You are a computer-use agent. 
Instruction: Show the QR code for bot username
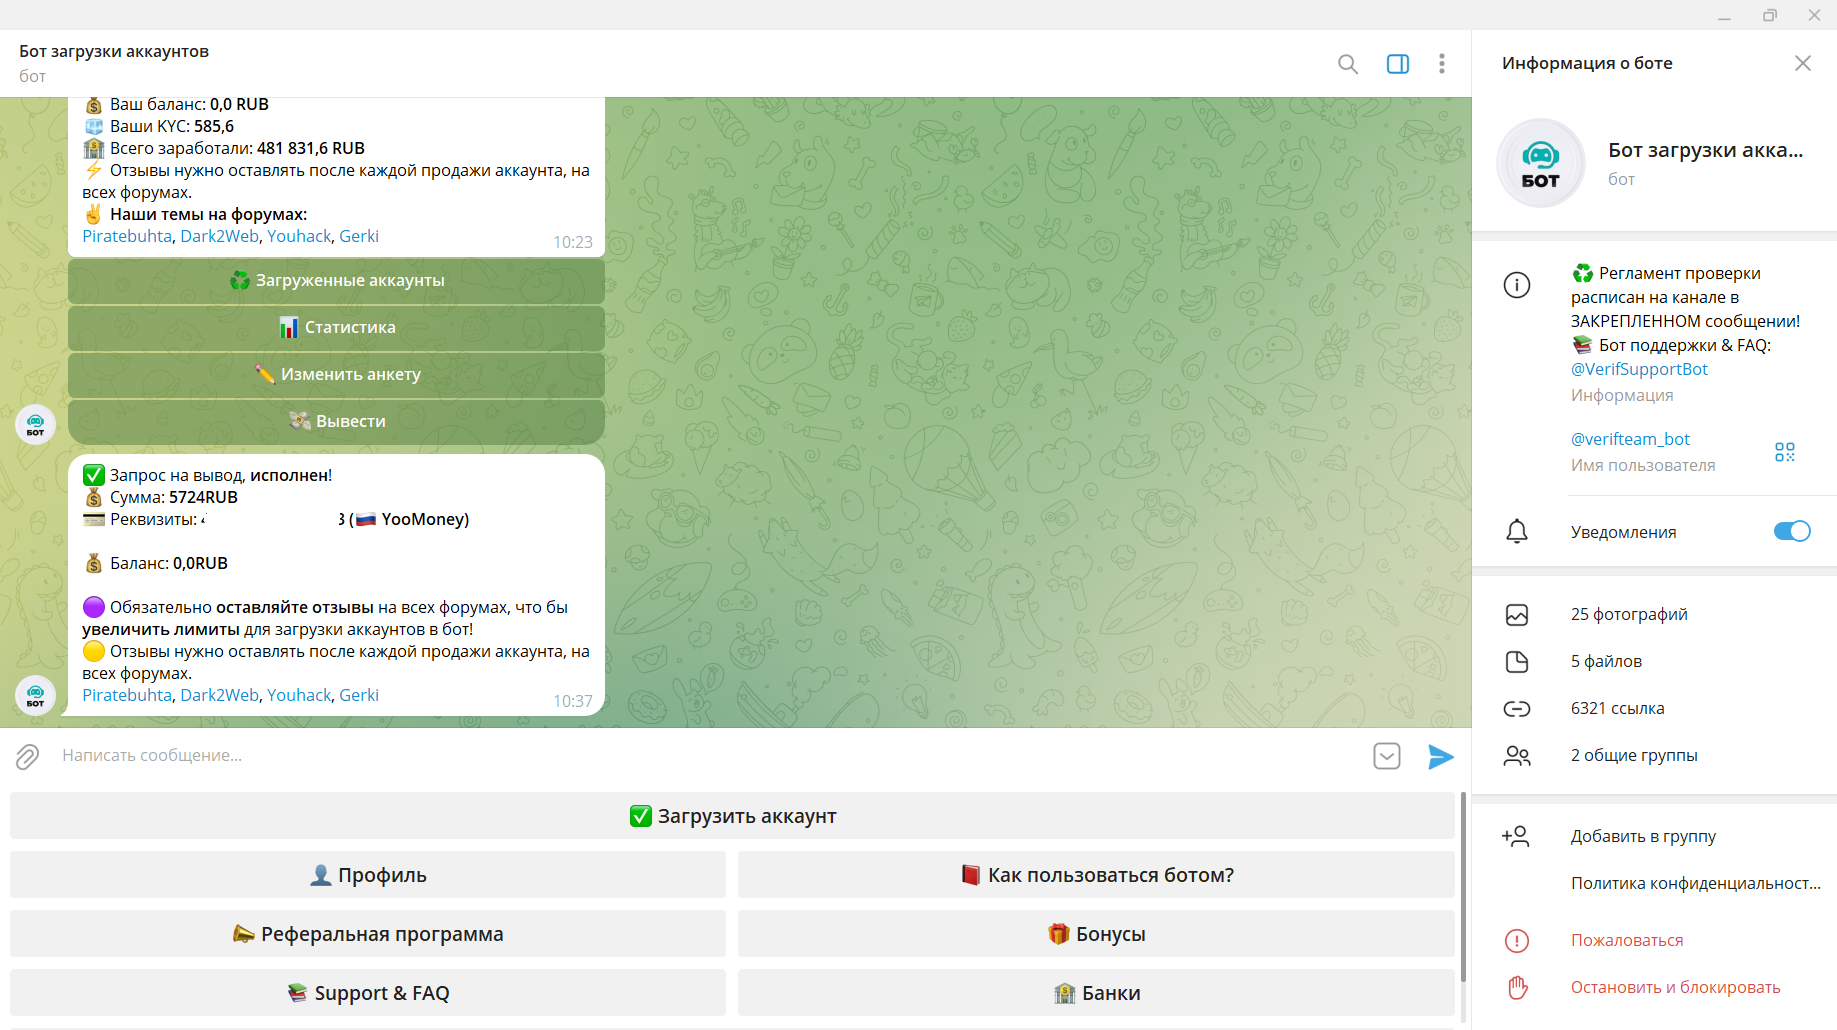(1784, 452)
